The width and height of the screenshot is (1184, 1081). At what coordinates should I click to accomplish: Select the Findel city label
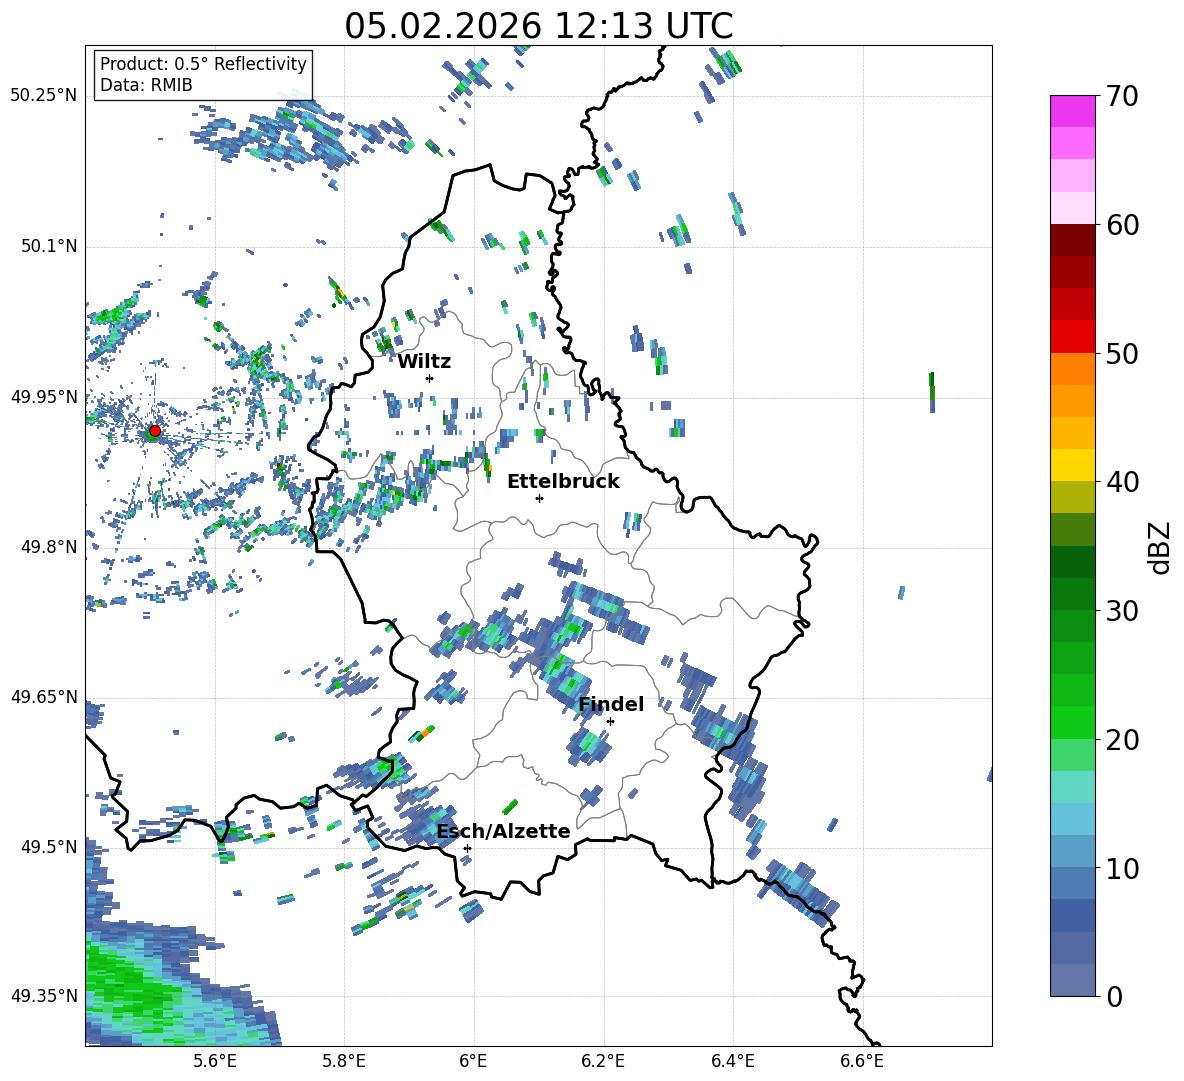(610, 704)
